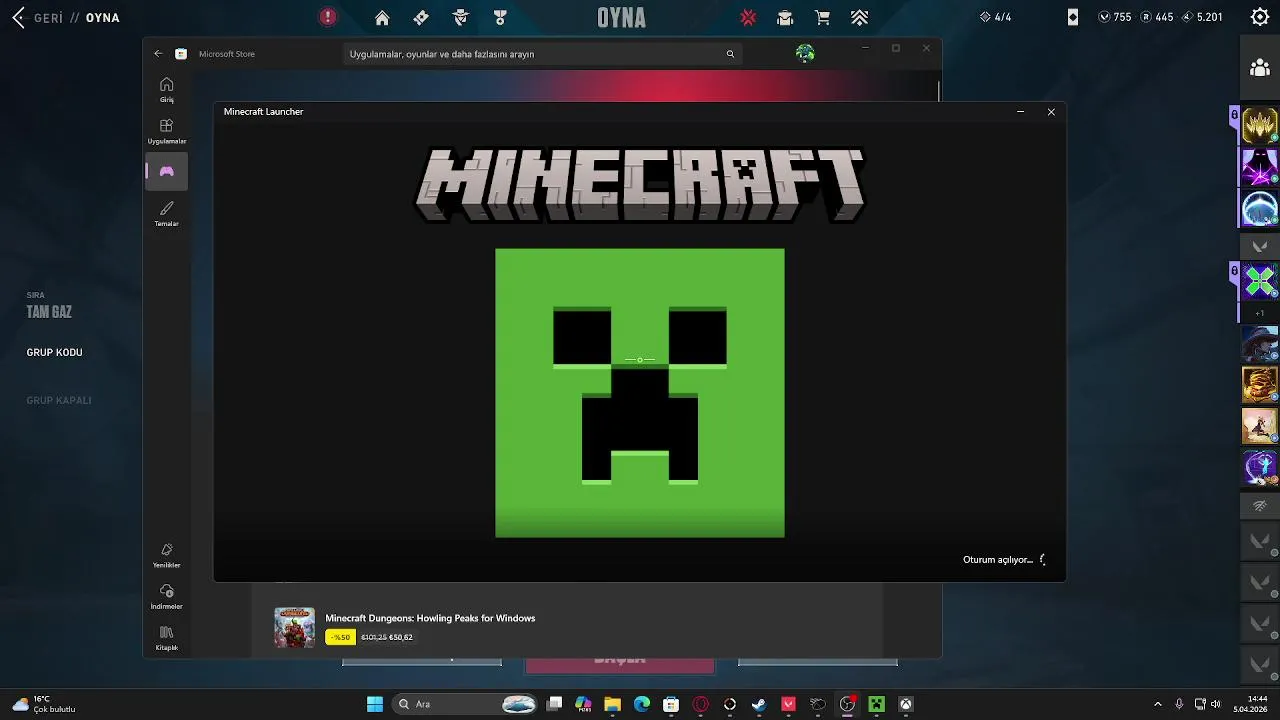Click the OYNA tab in top bar
1280x720 pixels.
(x=621, y=17)
